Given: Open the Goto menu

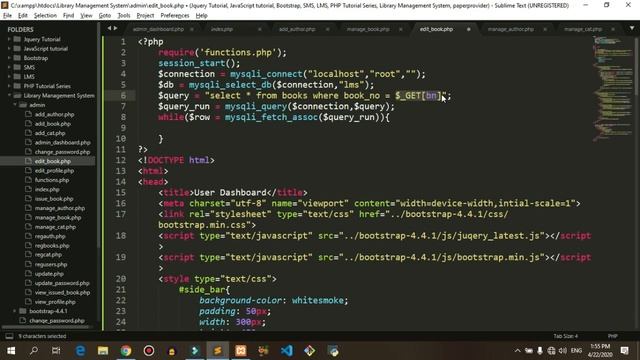Looking at the screenshot, I should (x=104, y=16).
